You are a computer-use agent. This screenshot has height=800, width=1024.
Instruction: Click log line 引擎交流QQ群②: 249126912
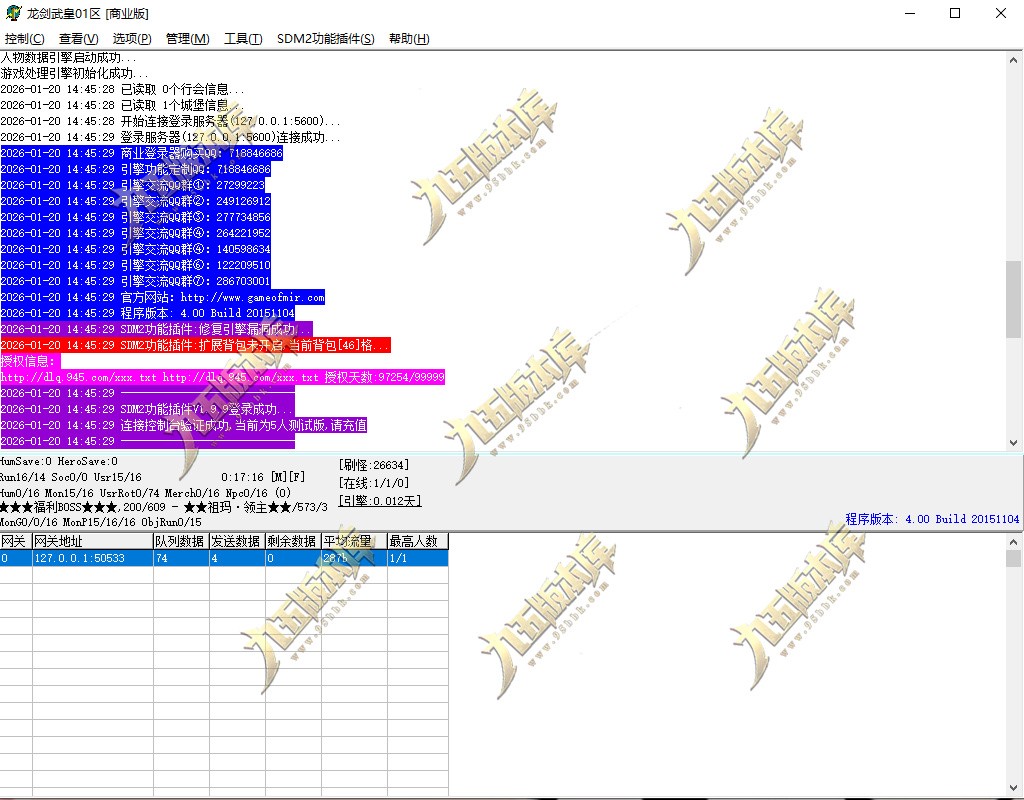click(135, 201)
